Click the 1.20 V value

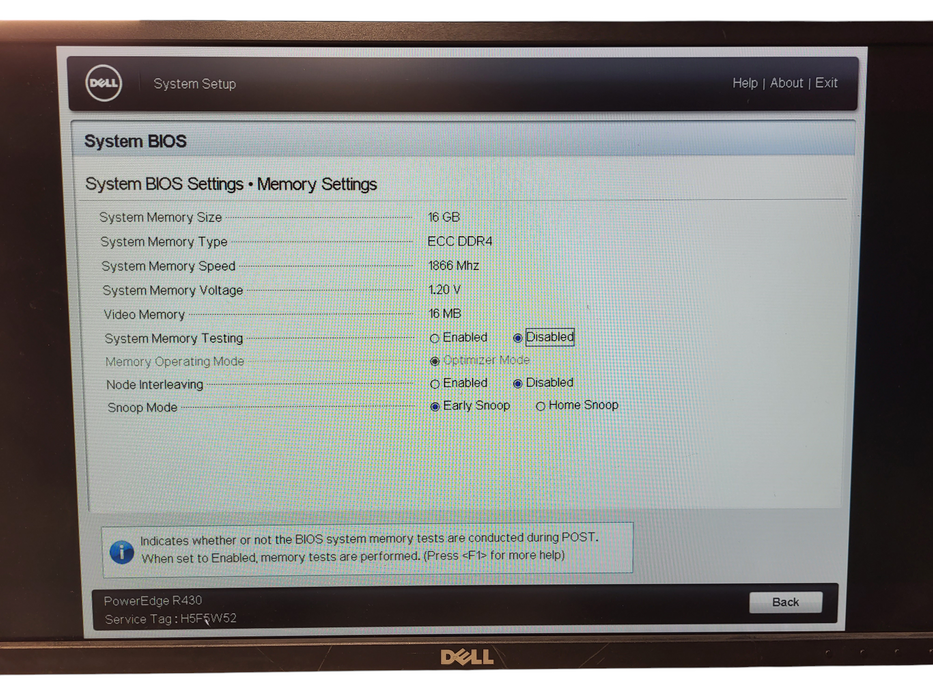coord(444,289)
